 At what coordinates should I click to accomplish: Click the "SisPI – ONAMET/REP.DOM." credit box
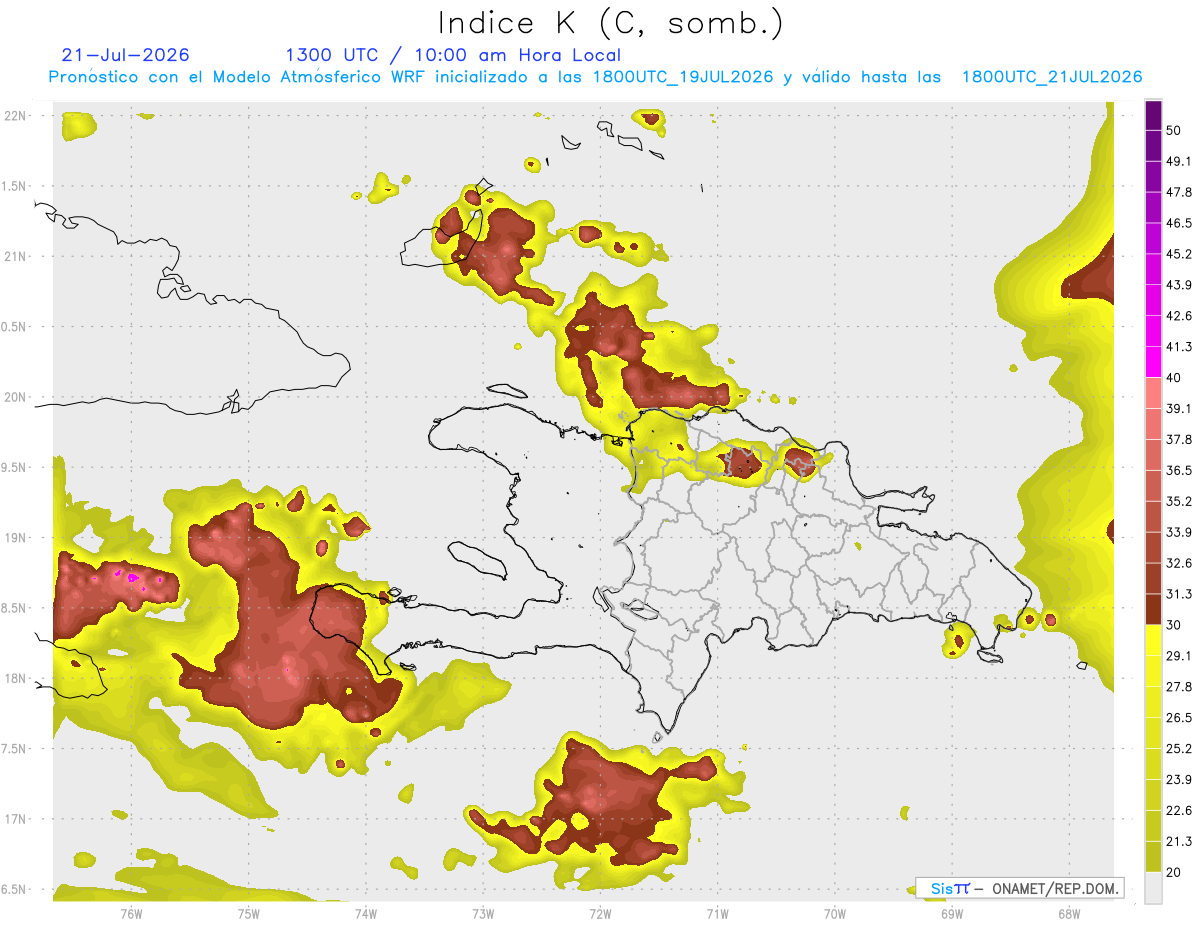click(x=1020, y=888)
